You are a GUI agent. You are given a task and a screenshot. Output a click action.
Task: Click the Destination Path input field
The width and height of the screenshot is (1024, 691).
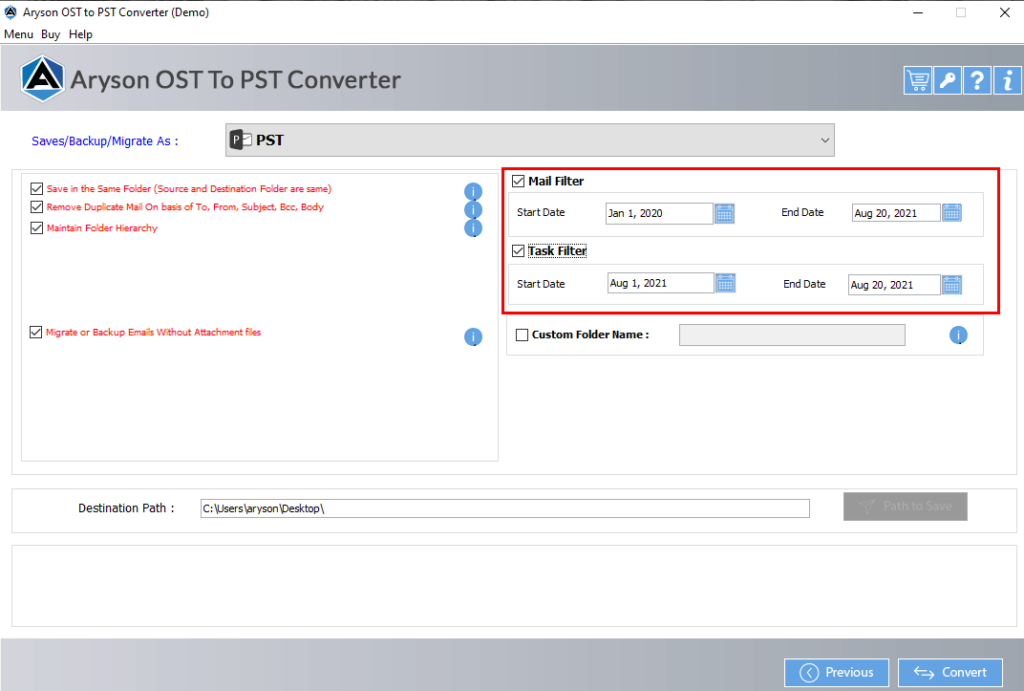click(505, 508)
